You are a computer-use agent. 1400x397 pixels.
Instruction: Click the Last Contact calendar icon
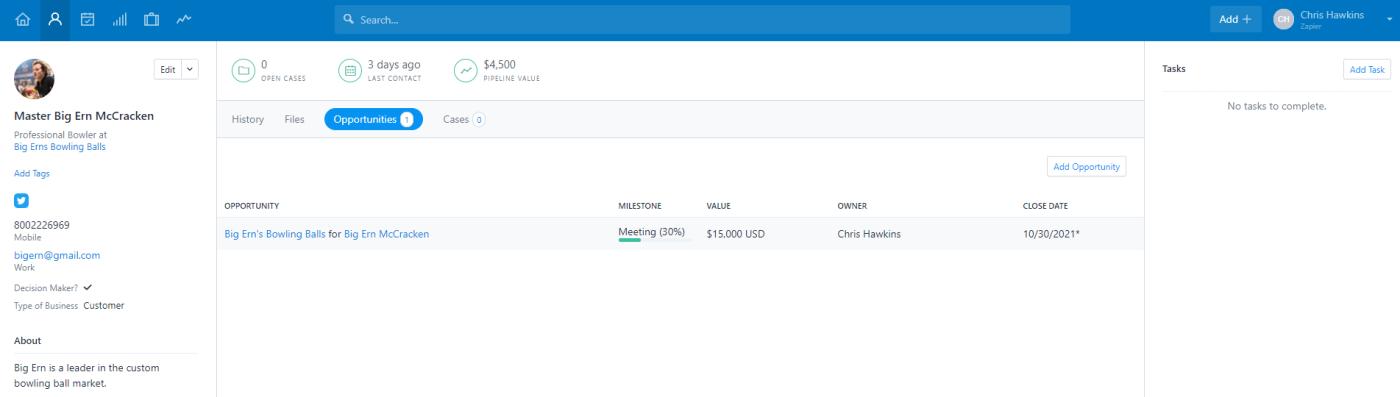point(349,70)
